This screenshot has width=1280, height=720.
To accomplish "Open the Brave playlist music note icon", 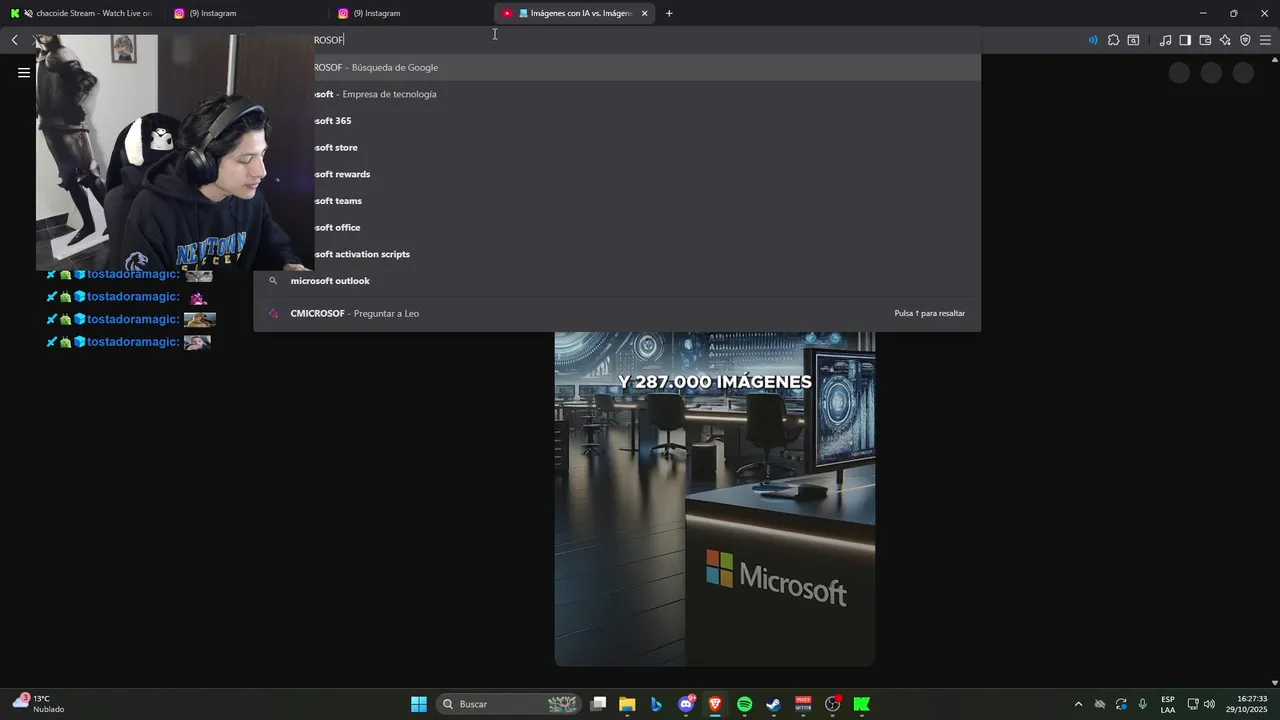I will tap(1165, 40).
